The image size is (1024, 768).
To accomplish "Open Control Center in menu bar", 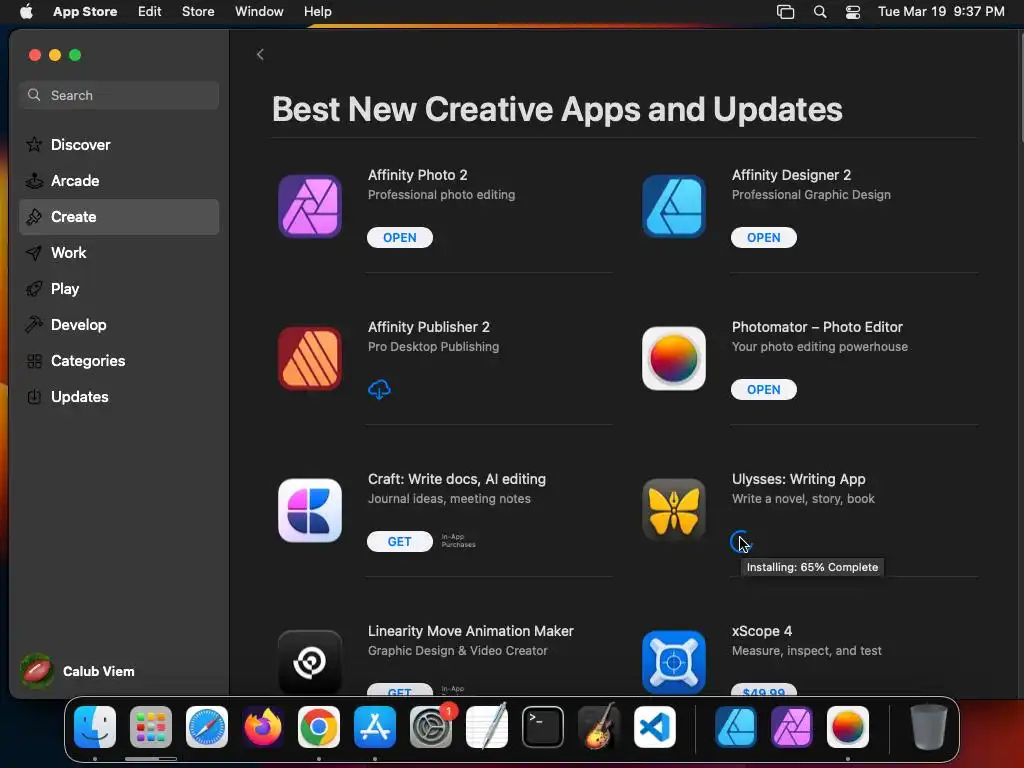I will pyautogui.click(x=852, y=11).
